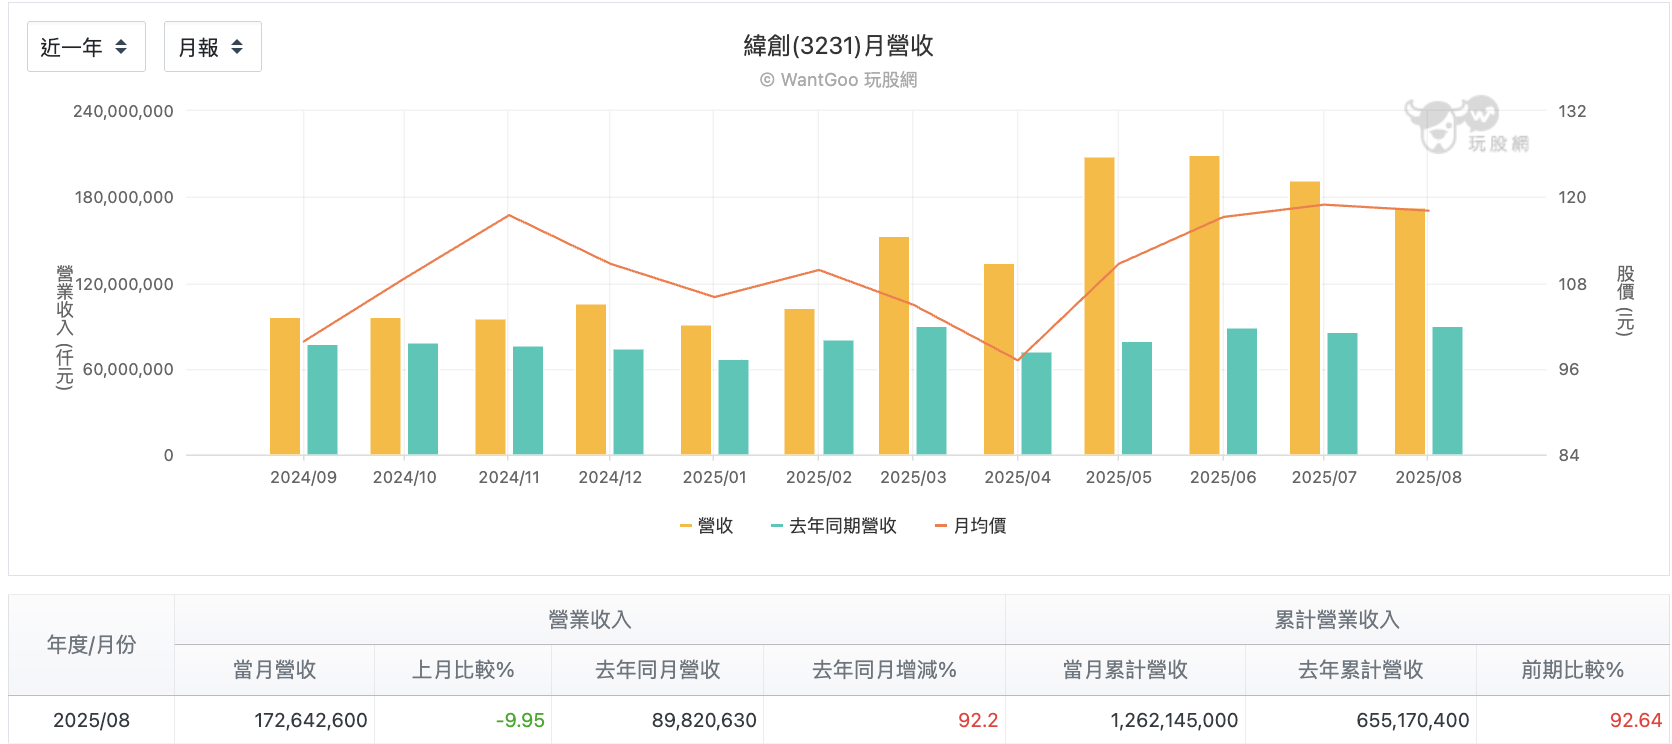
Task: Toggle 月均價 line in the chart legend
Action: click(x=970, y=526)
